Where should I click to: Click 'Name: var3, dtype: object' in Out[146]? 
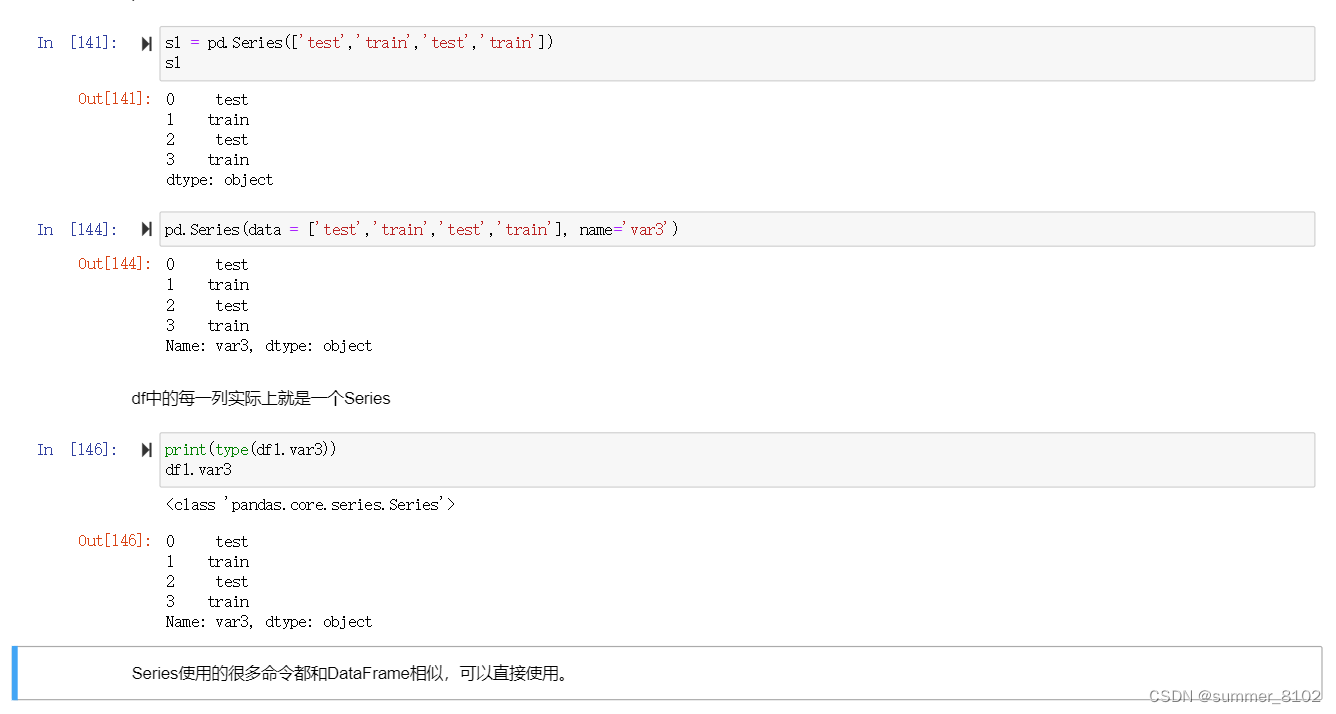[269, 622]
